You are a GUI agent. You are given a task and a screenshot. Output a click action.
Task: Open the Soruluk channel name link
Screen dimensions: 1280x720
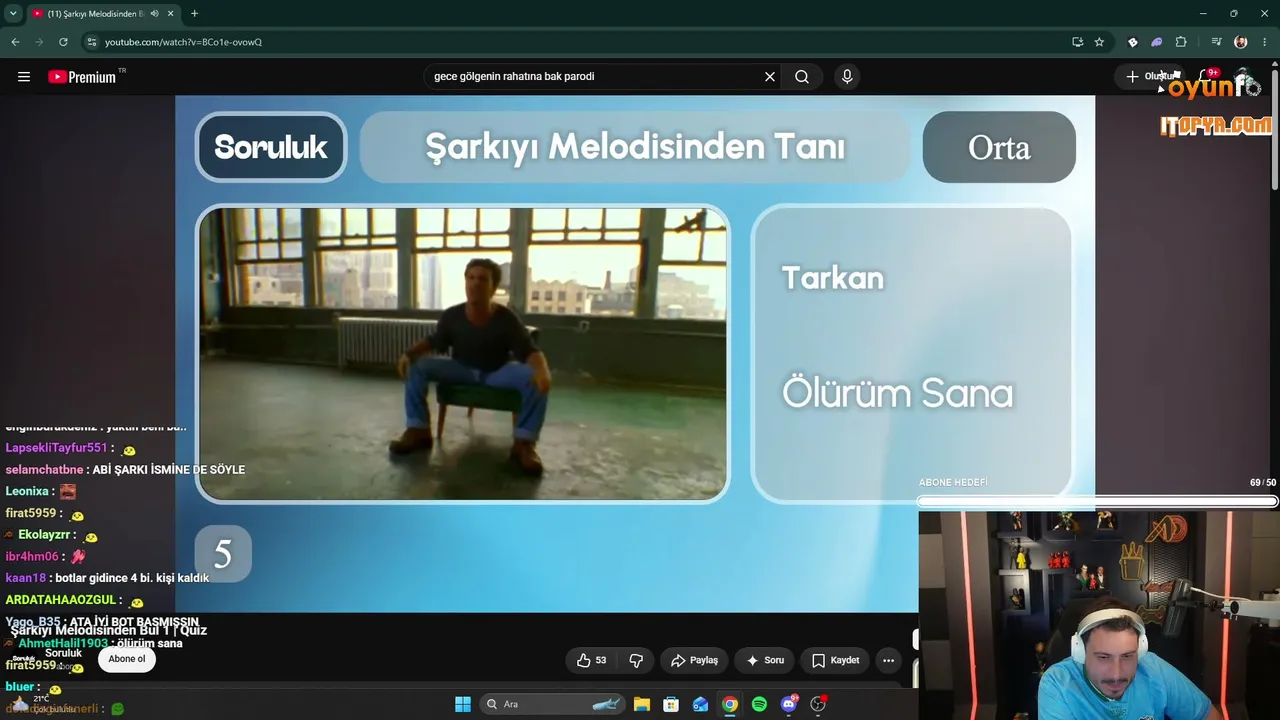coord(63,653)
